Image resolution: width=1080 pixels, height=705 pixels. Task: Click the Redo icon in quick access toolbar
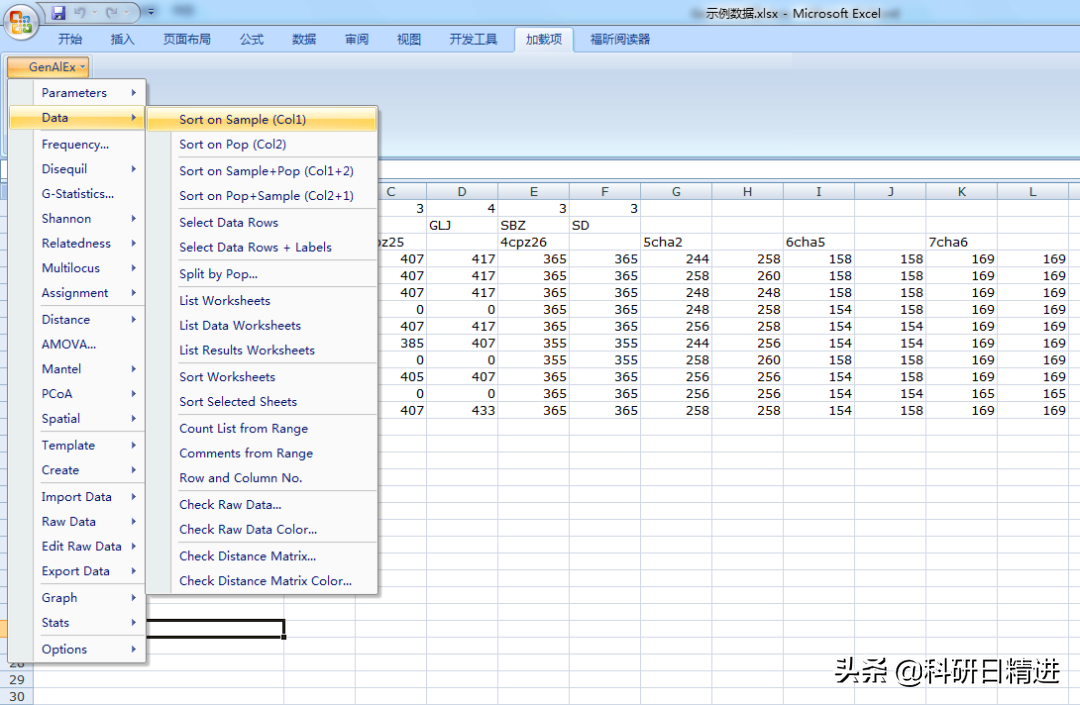112,12
